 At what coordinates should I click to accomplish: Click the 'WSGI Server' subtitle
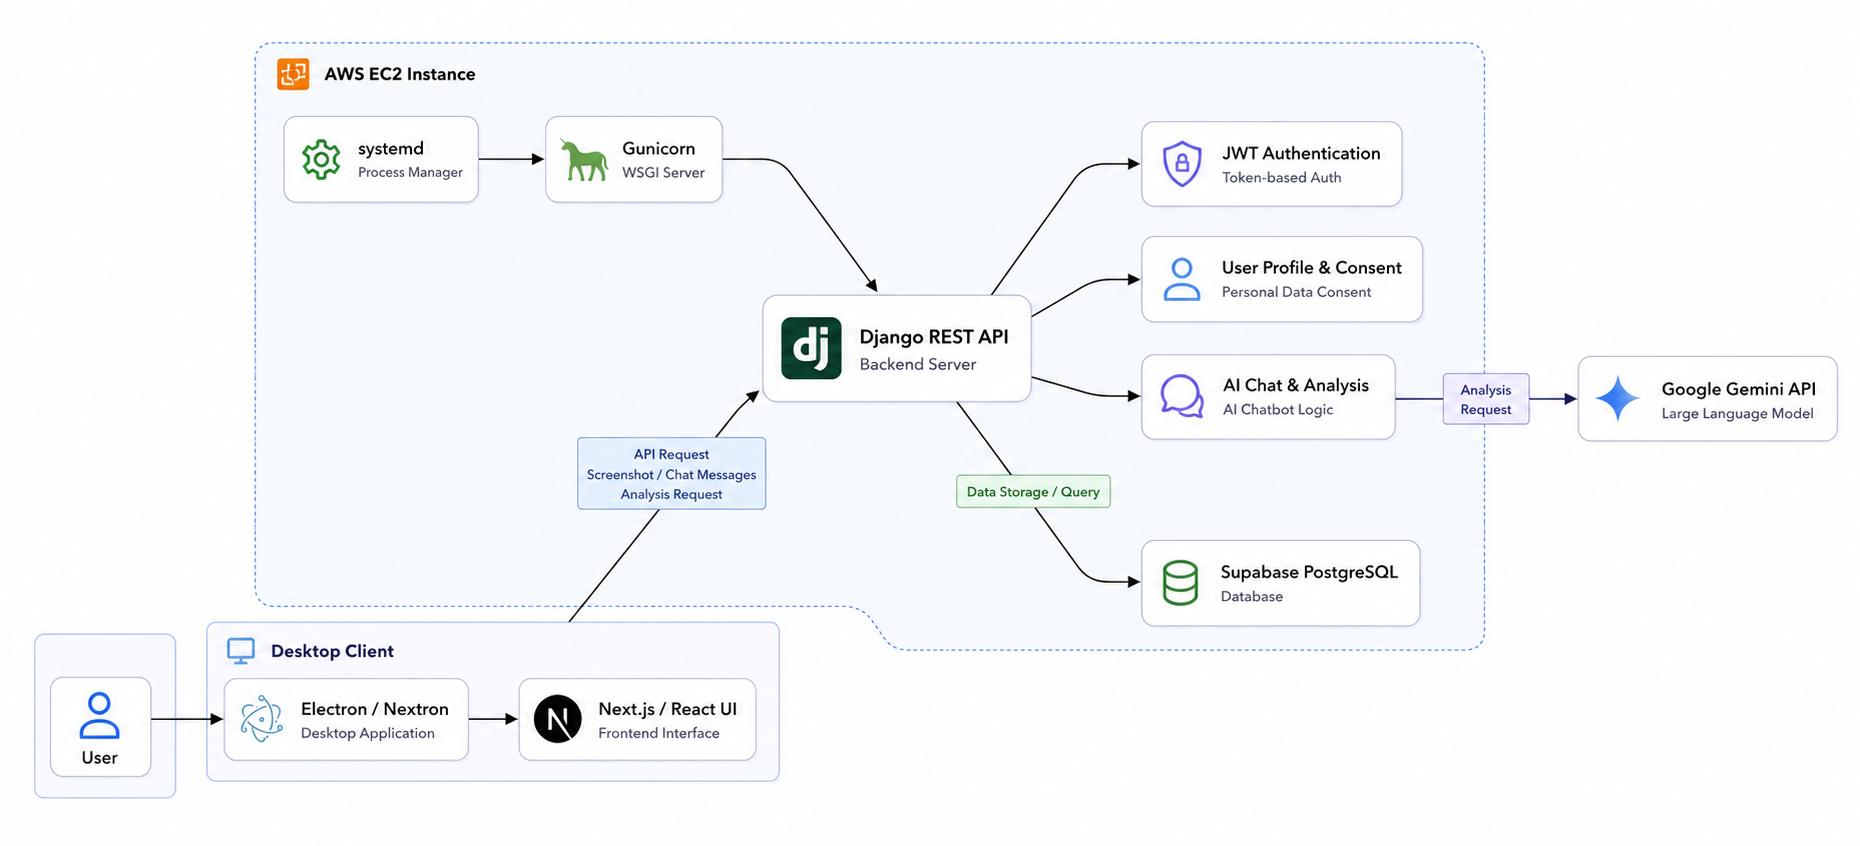pos(663,172)
